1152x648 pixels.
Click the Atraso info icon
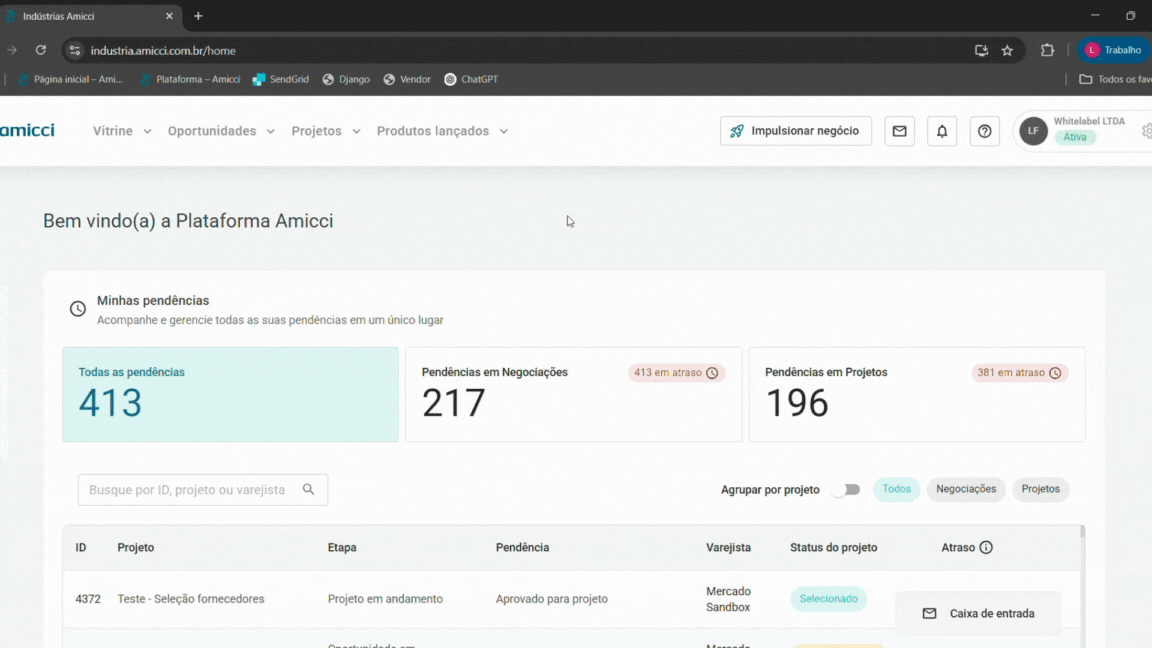[986, 548]
